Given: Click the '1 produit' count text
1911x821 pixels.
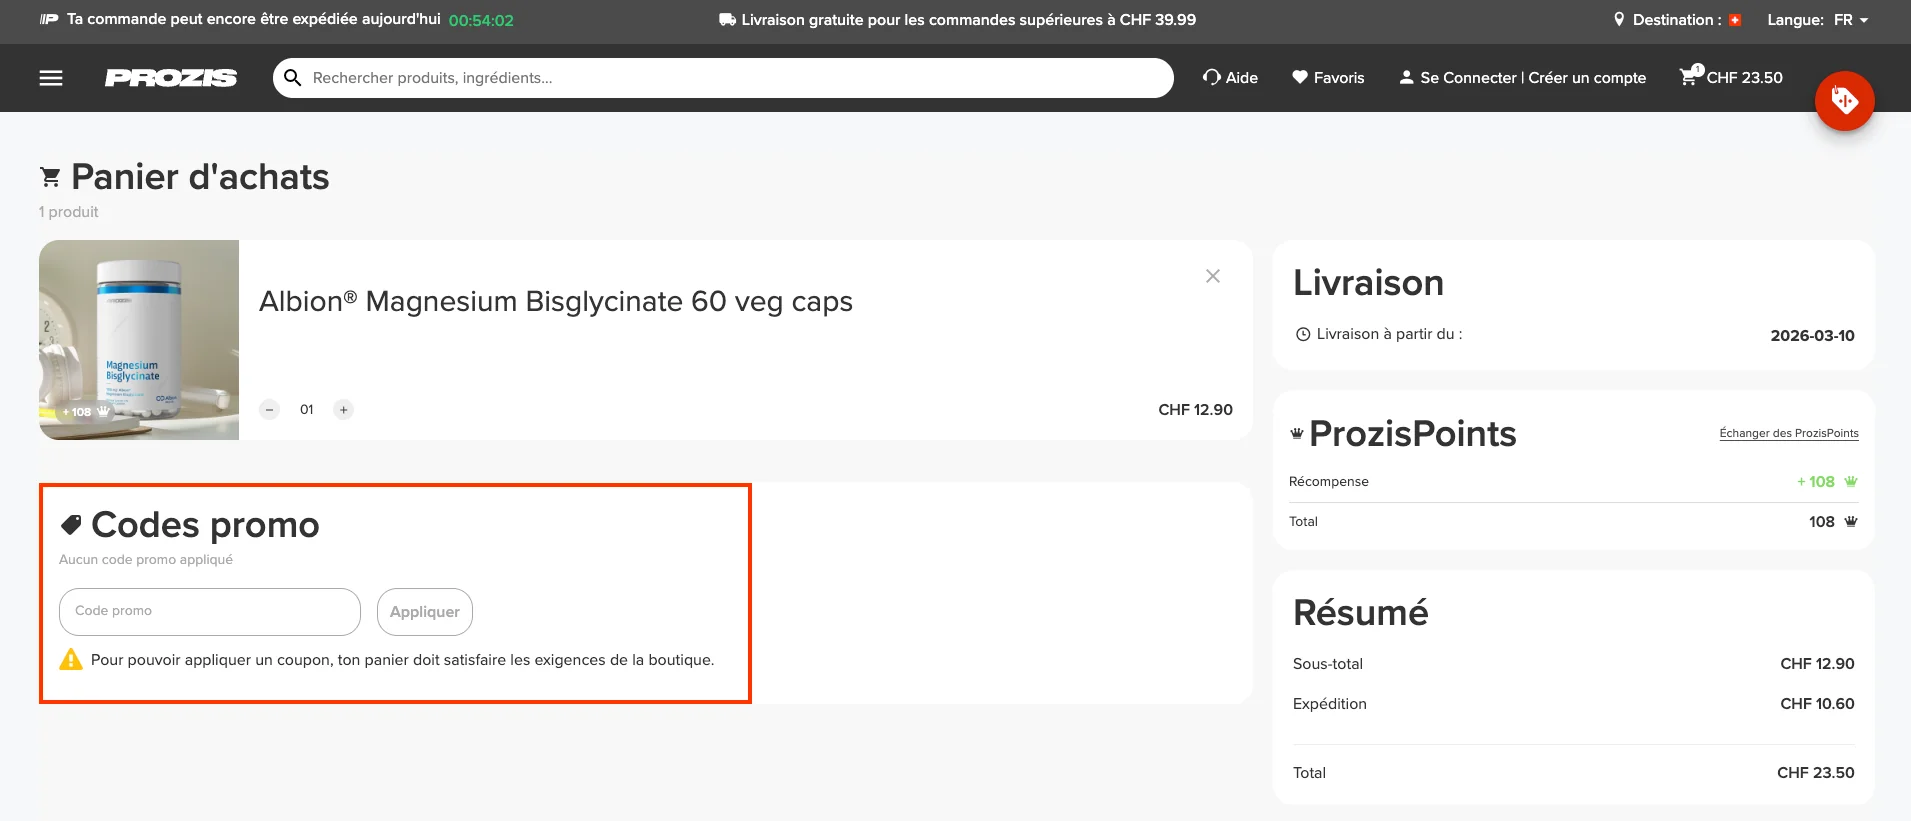Looking at the screenshot, I should 69,212.
